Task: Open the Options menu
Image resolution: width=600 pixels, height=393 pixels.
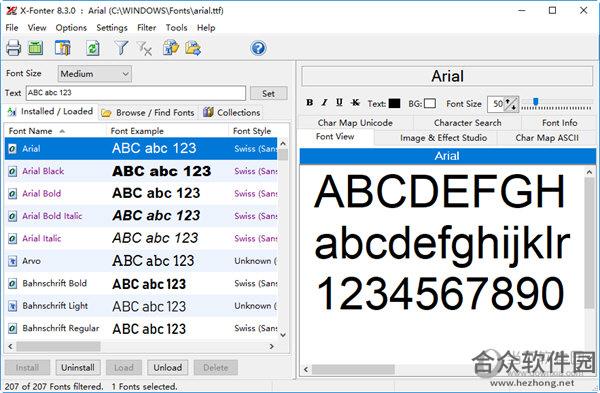Action: 71,28
